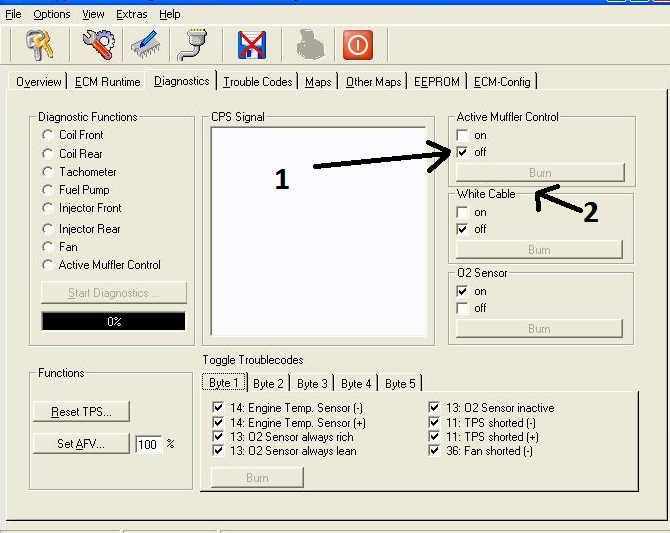Check Active Muffler Control on checkbox
This screenshot has height=533, width=670.
(462, 135)
